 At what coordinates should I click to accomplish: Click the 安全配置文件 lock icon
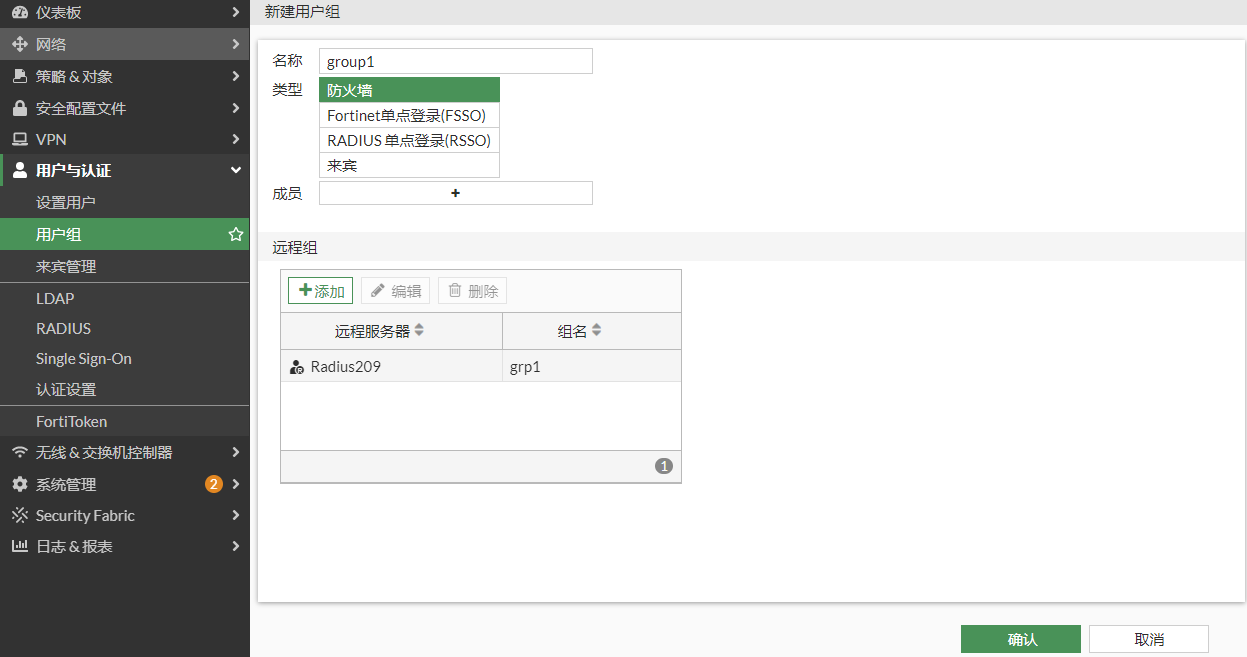[x=19, y=108]
